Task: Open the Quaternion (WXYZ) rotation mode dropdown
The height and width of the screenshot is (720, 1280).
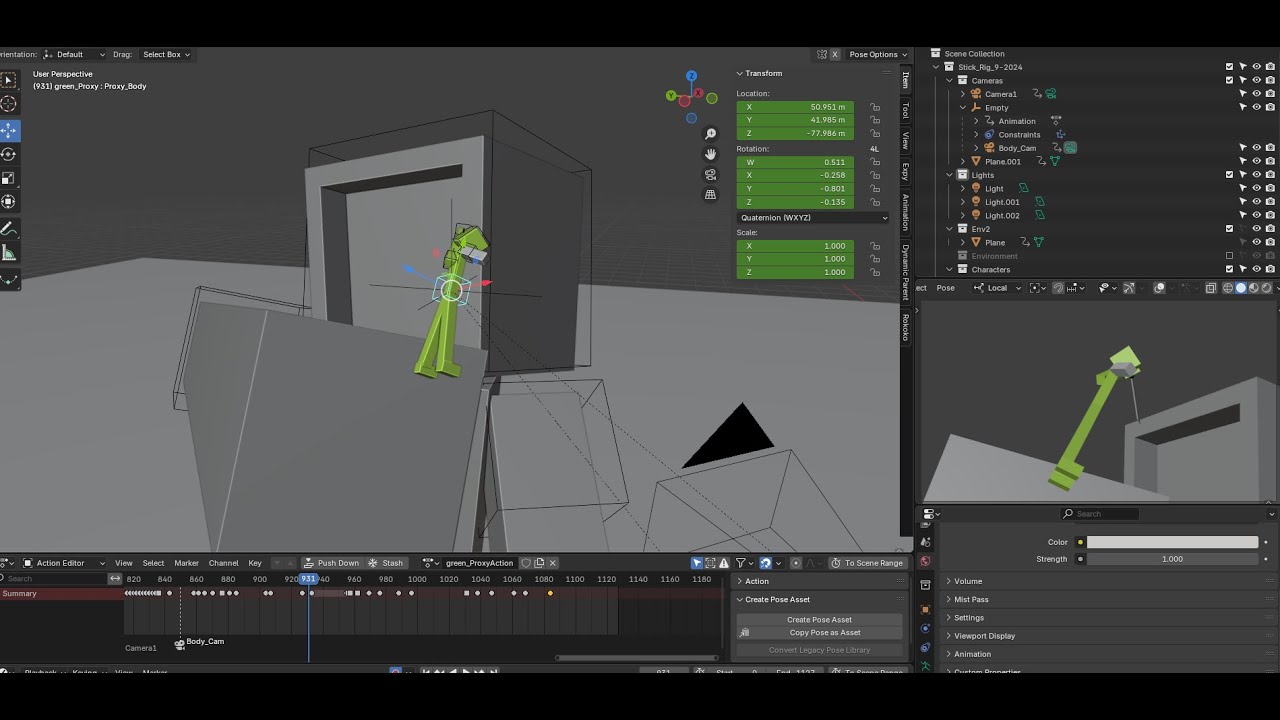Action: pyautogui.click(x=813, y=218)
